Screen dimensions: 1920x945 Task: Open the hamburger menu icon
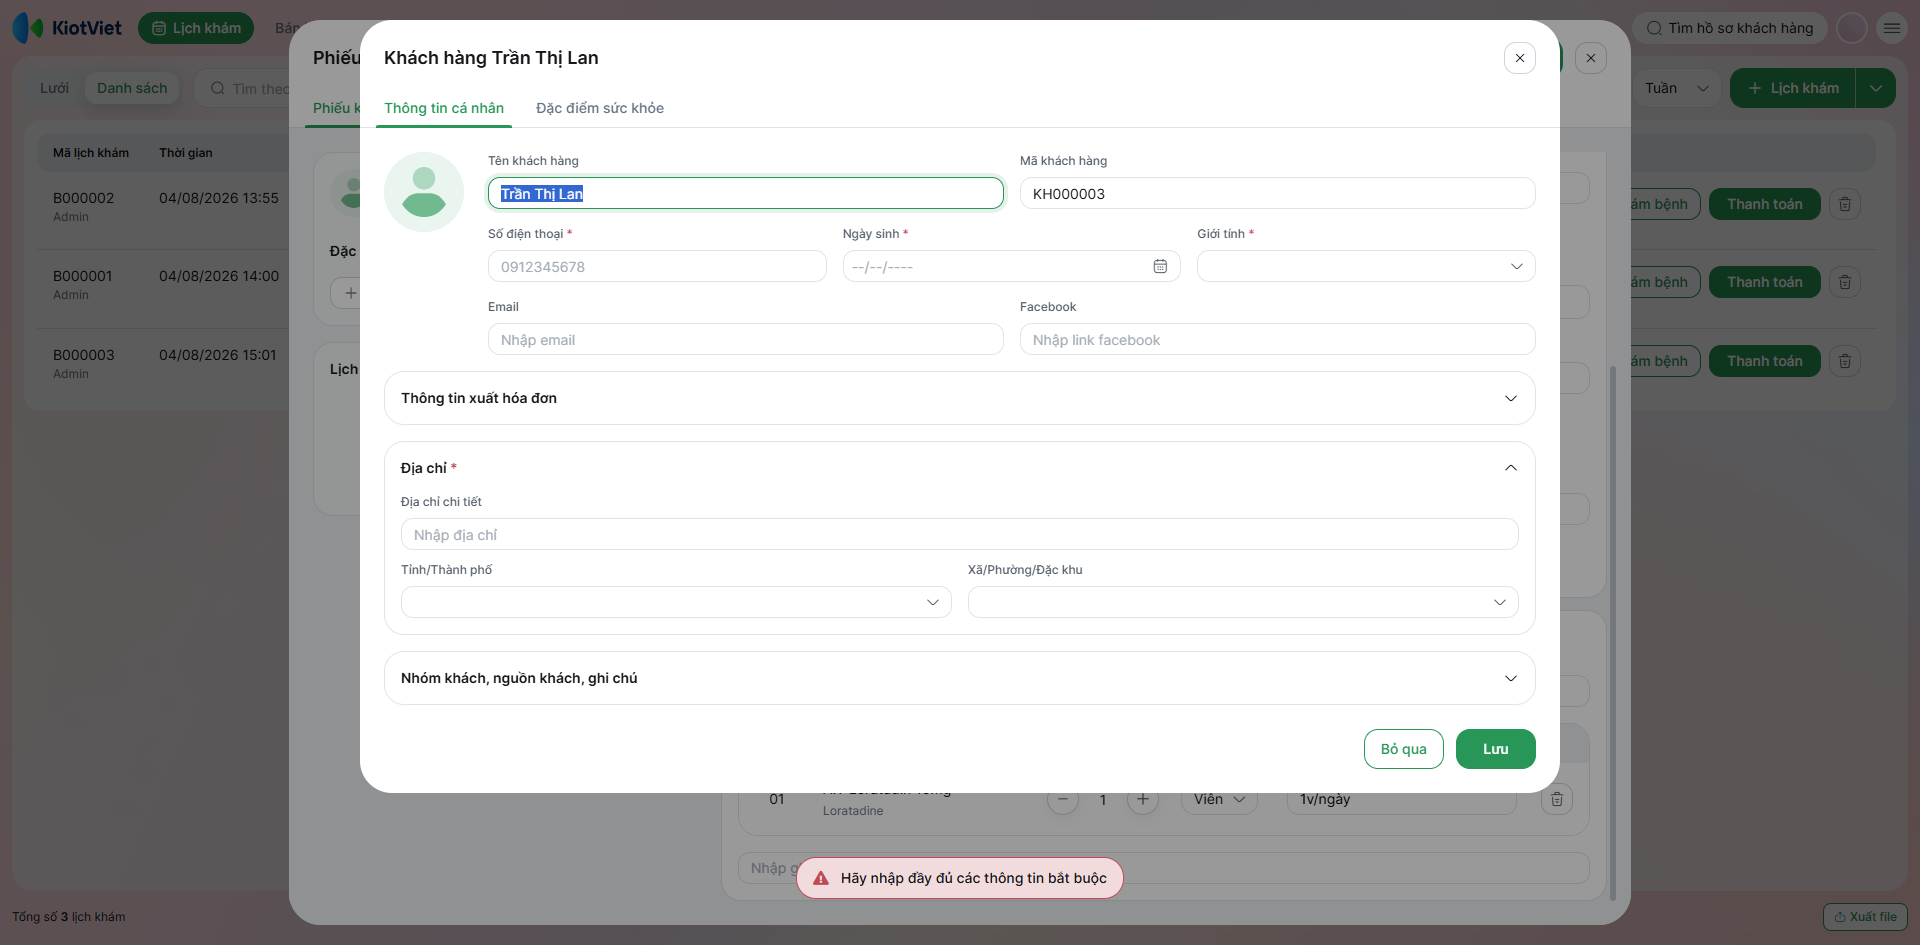[1891, 28]
